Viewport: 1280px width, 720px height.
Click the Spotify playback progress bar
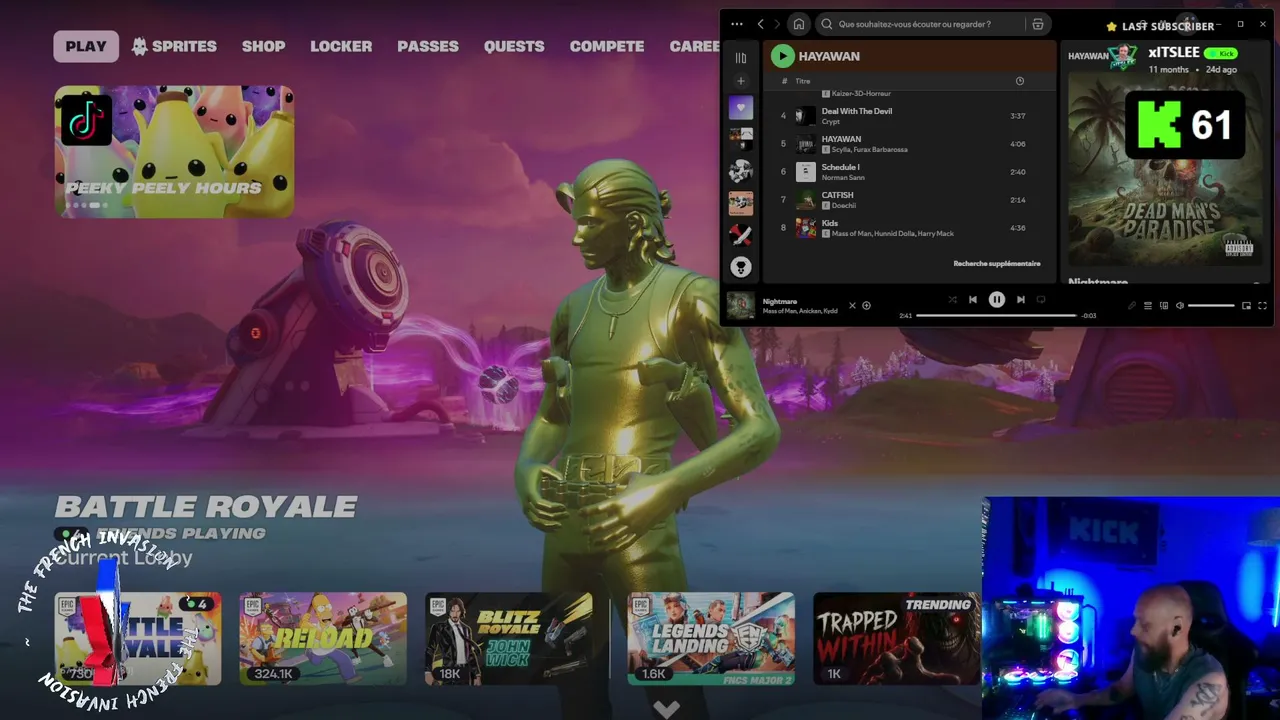point(996,316)
